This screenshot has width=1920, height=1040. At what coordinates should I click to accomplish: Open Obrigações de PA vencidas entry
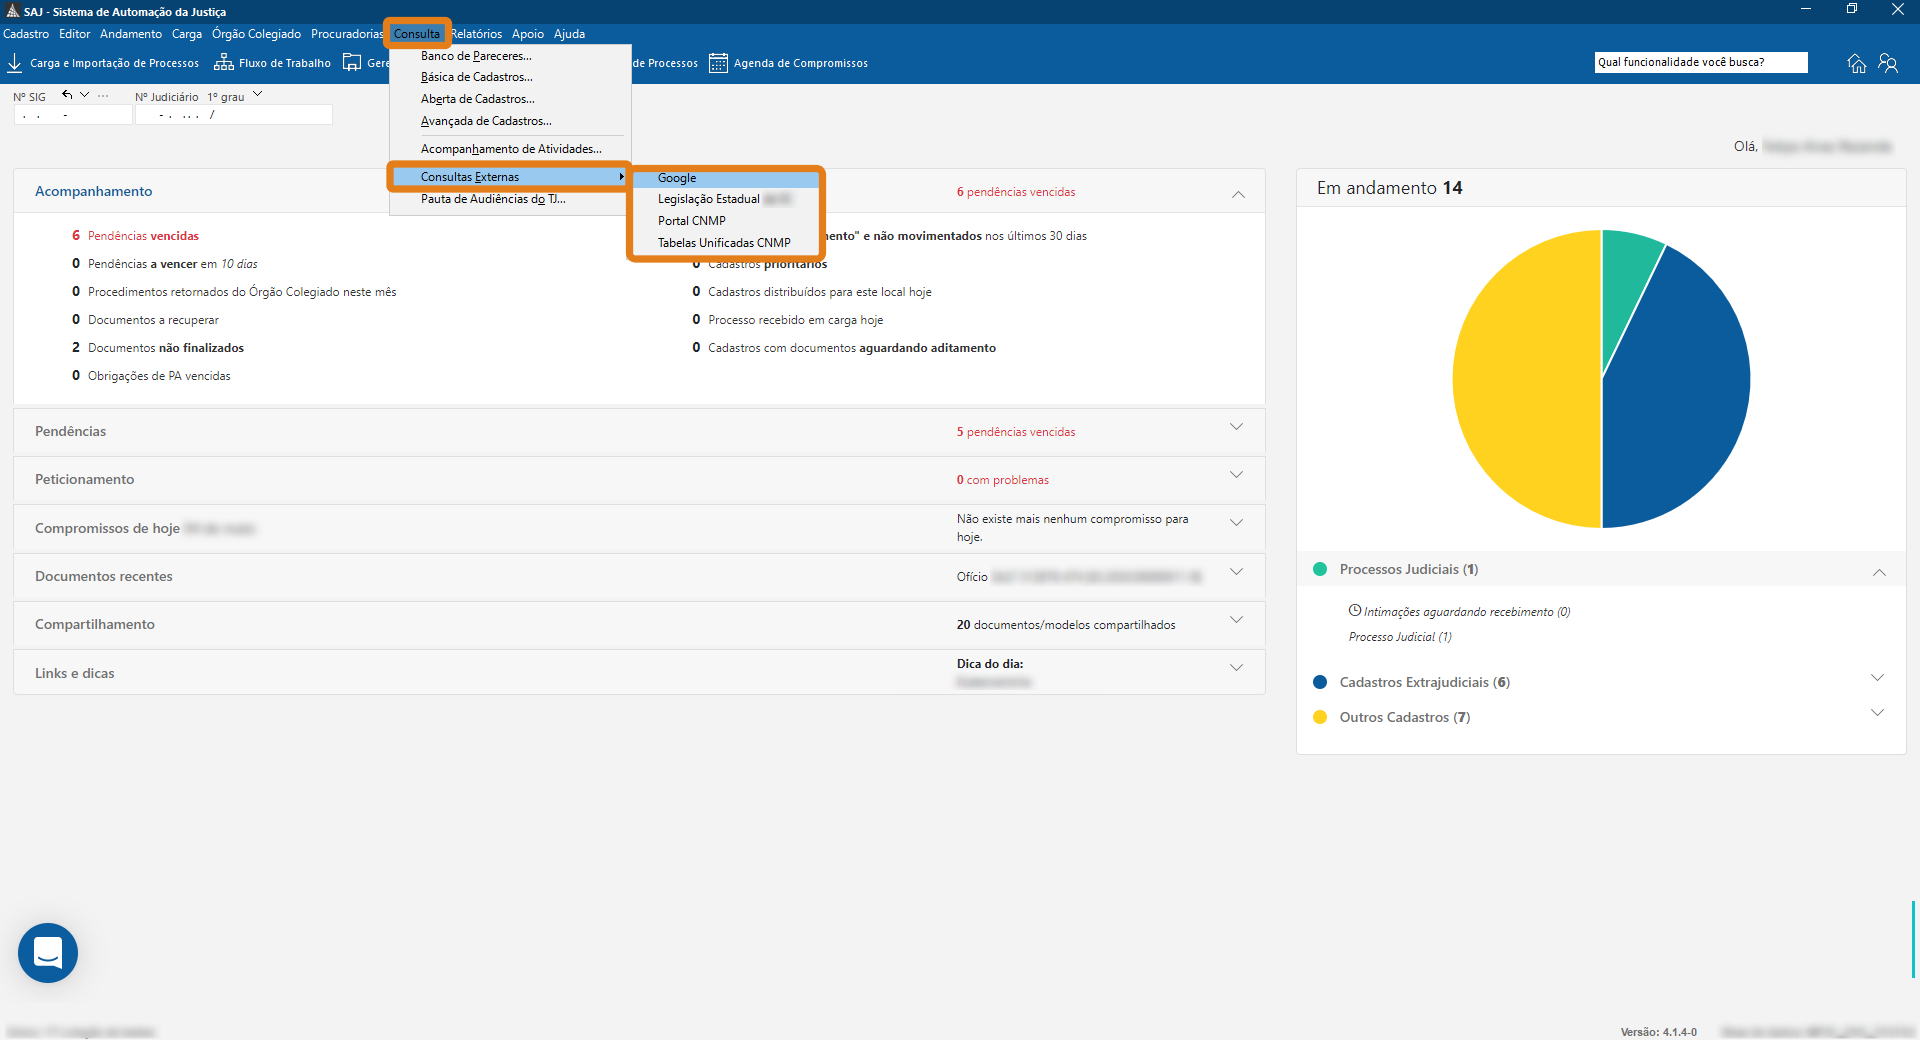pos(159,376)
